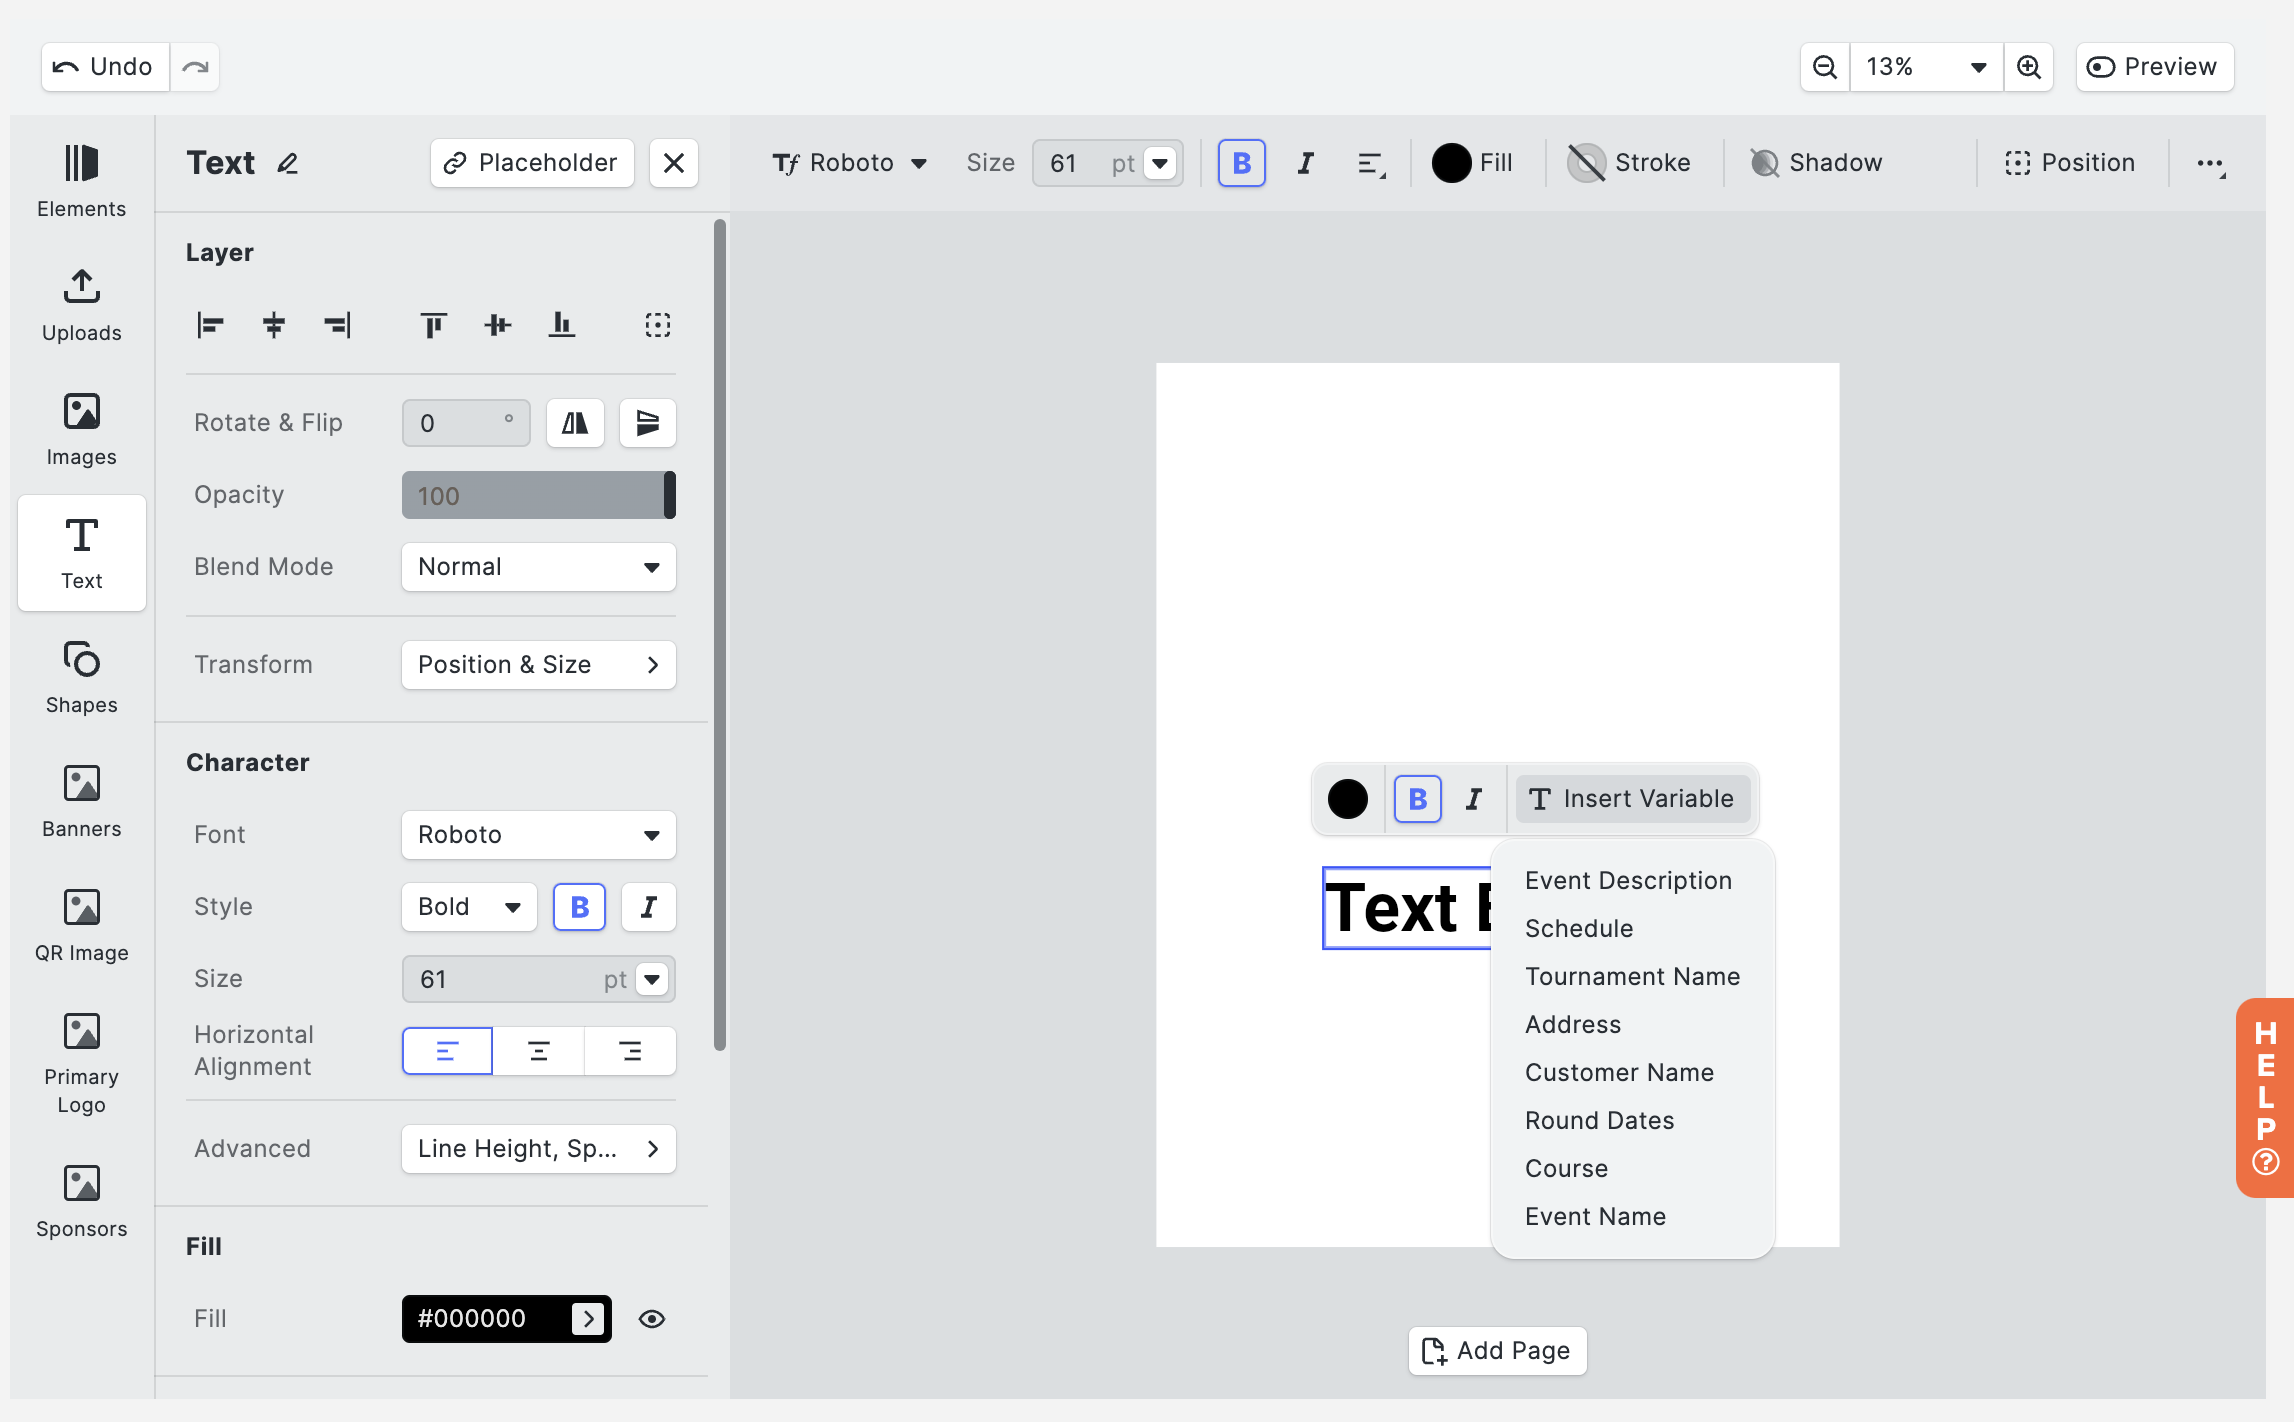Open the Bold style dropdown
This screenshot has height=1422, width=2294.
469,907
